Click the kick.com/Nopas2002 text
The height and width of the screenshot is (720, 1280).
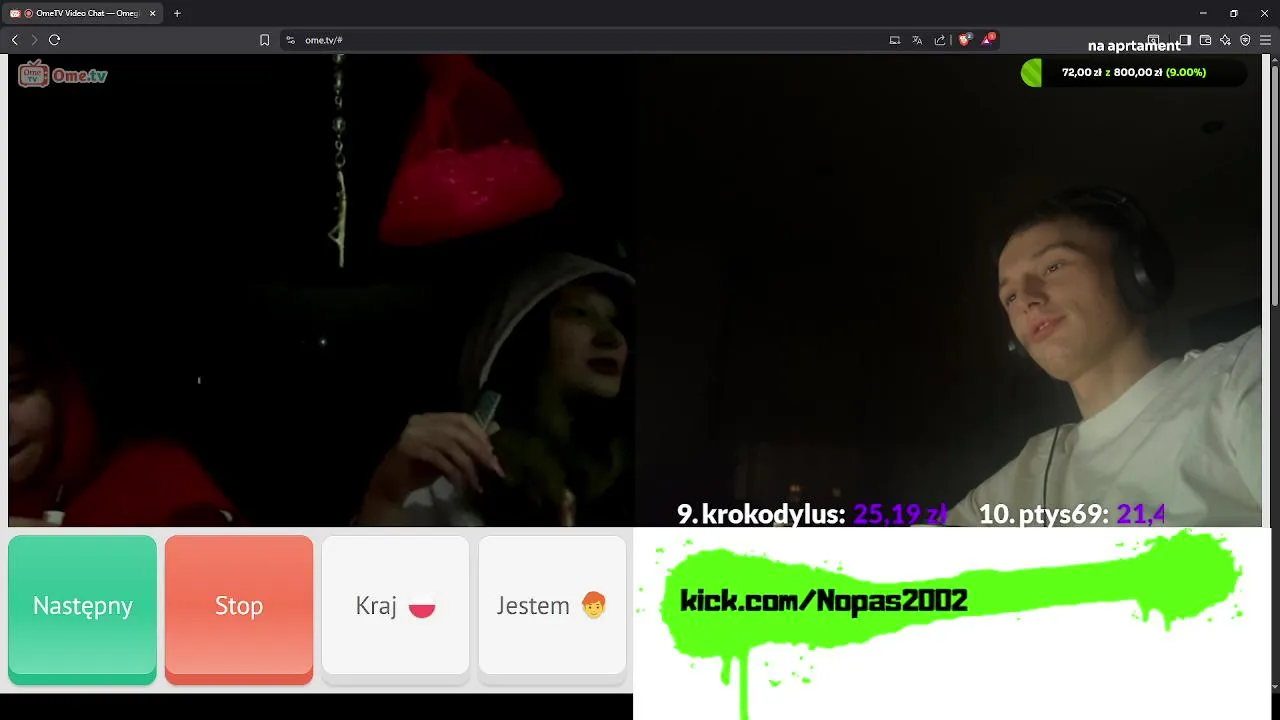pyautogui.click(x=823, y=600)
